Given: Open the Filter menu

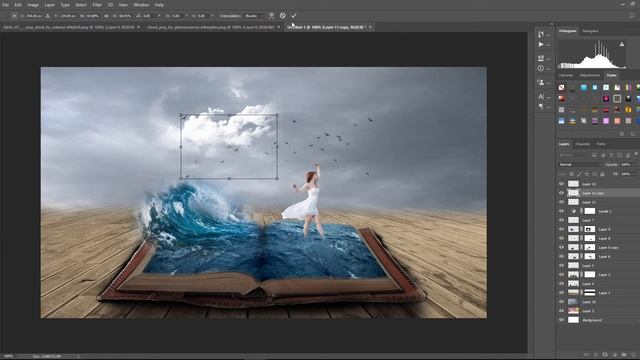Looking at the screenshot, I should tap(97, 5).
